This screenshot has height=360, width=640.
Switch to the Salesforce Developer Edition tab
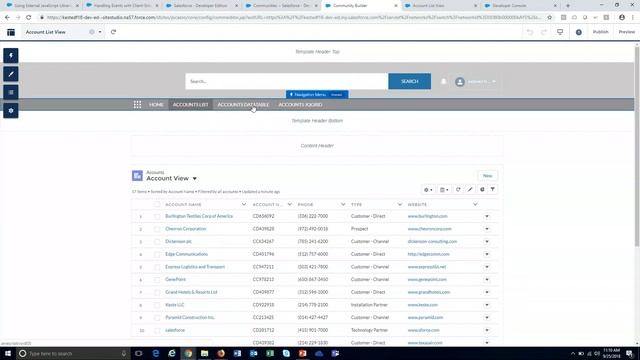(x=200, y=6)
